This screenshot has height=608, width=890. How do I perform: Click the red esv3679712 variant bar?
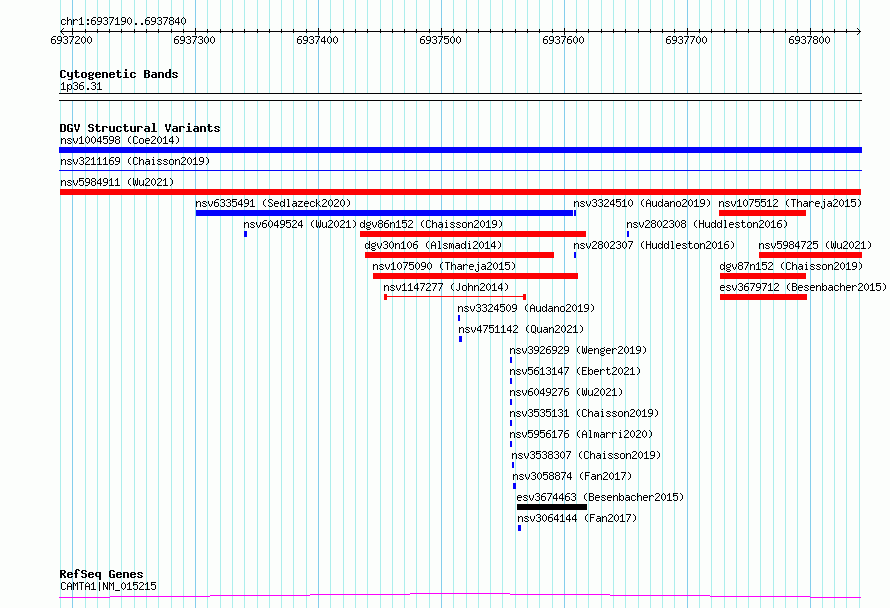pyautogui.click(x=763, y=297)
